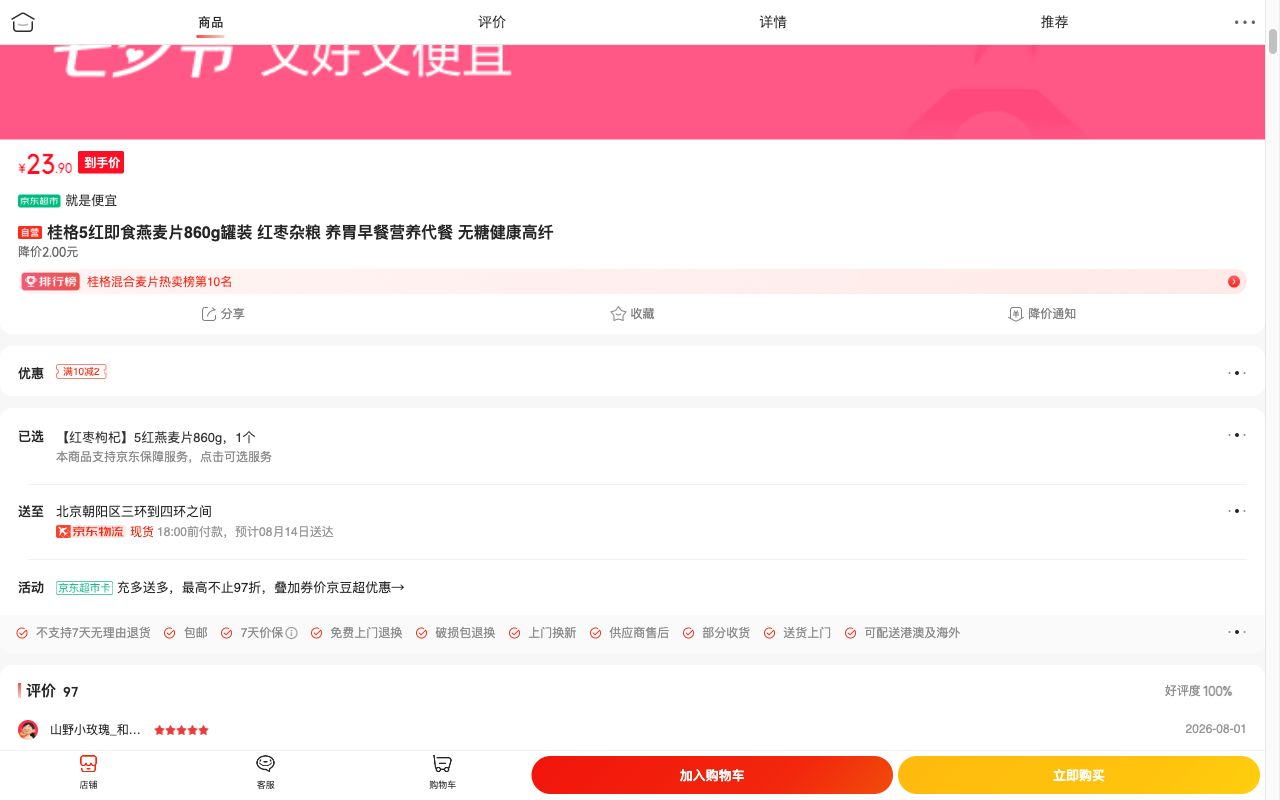Click the check icon beside 免费上门退换
This screenshot has height=800, width=1280.
(317, 633)
